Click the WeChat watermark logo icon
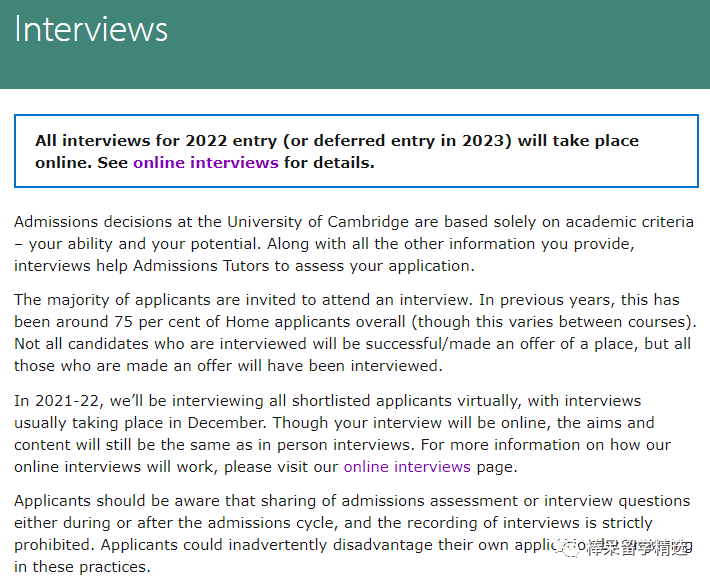710x578 pixels. (x=569, y=548)
